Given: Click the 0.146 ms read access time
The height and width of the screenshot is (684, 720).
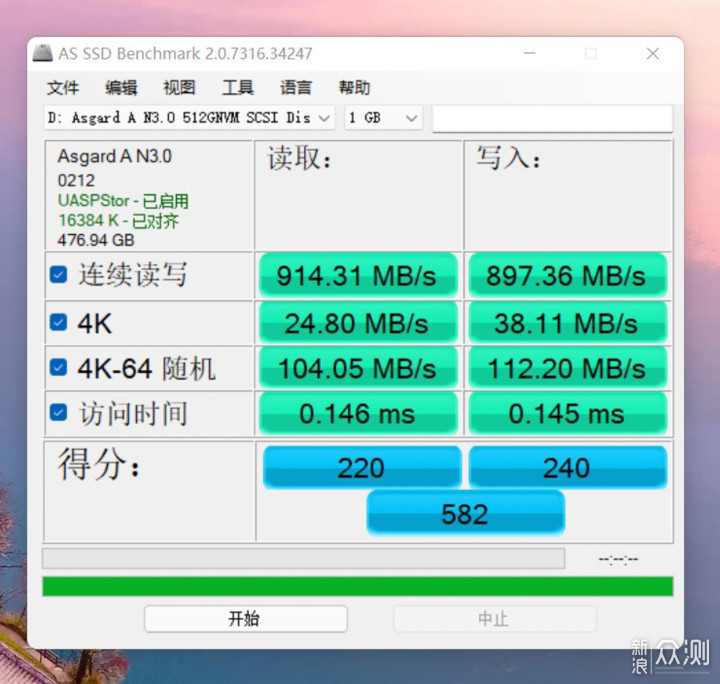Looking at the screenshot, I should 358,413.
